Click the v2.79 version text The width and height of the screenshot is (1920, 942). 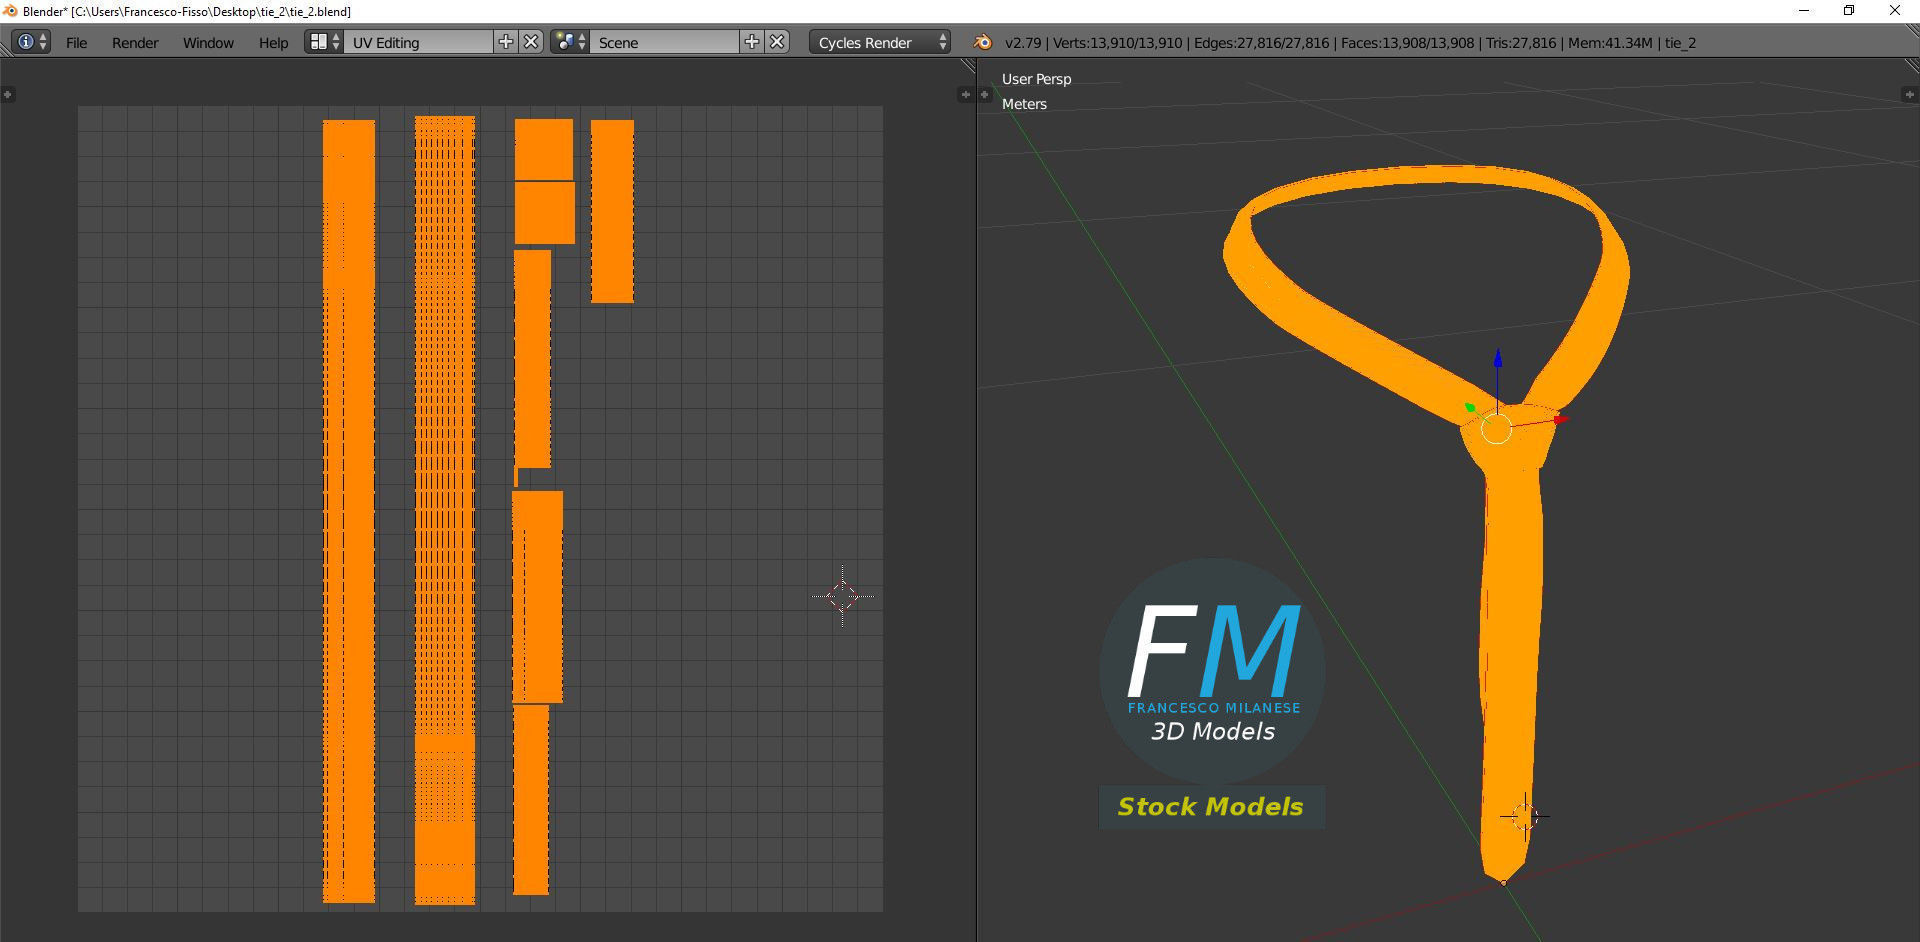[1023, 43]
